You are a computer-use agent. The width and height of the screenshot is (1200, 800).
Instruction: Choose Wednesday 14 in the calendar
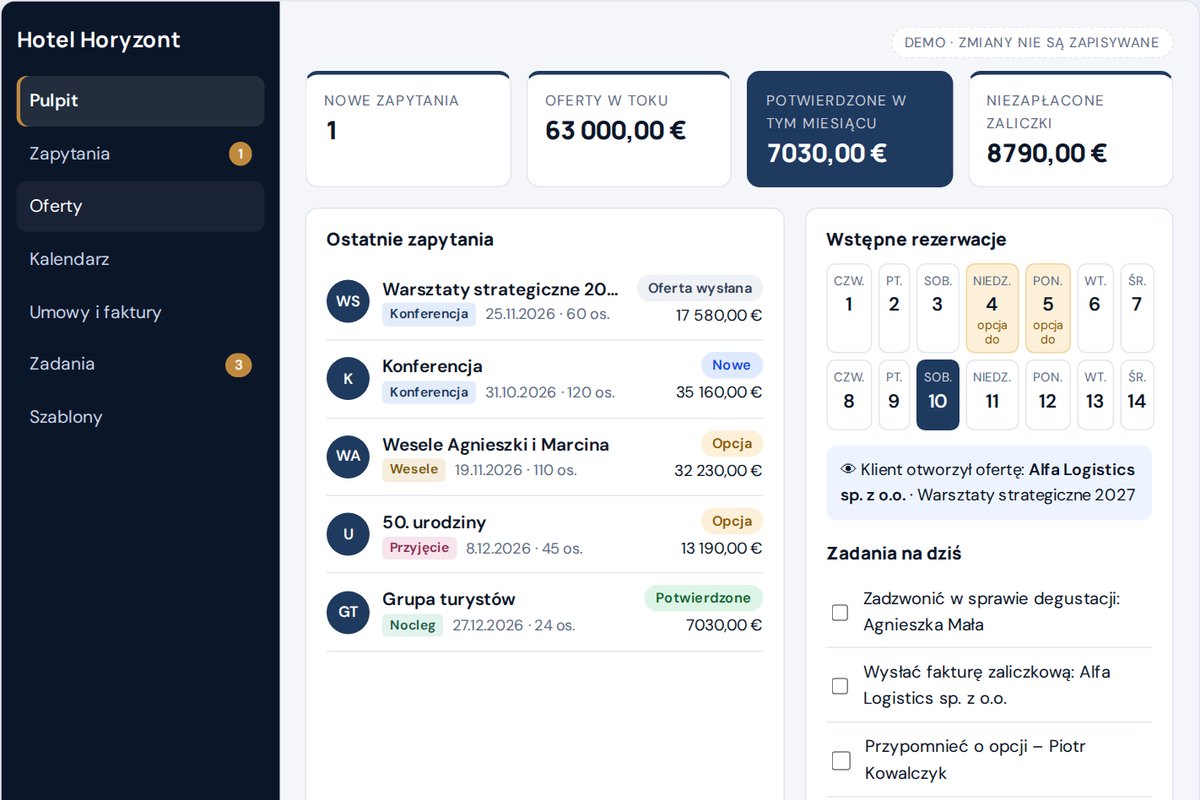coord(1137,395)
